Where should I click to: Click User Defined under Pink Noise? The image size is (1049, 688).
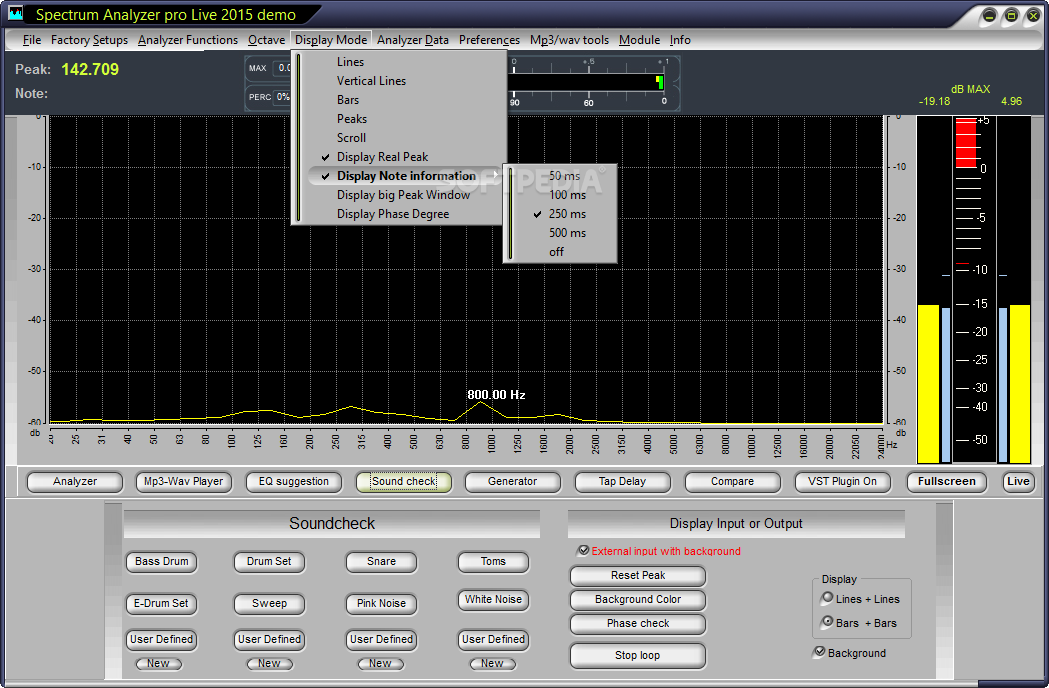click(x=381, y=639)
